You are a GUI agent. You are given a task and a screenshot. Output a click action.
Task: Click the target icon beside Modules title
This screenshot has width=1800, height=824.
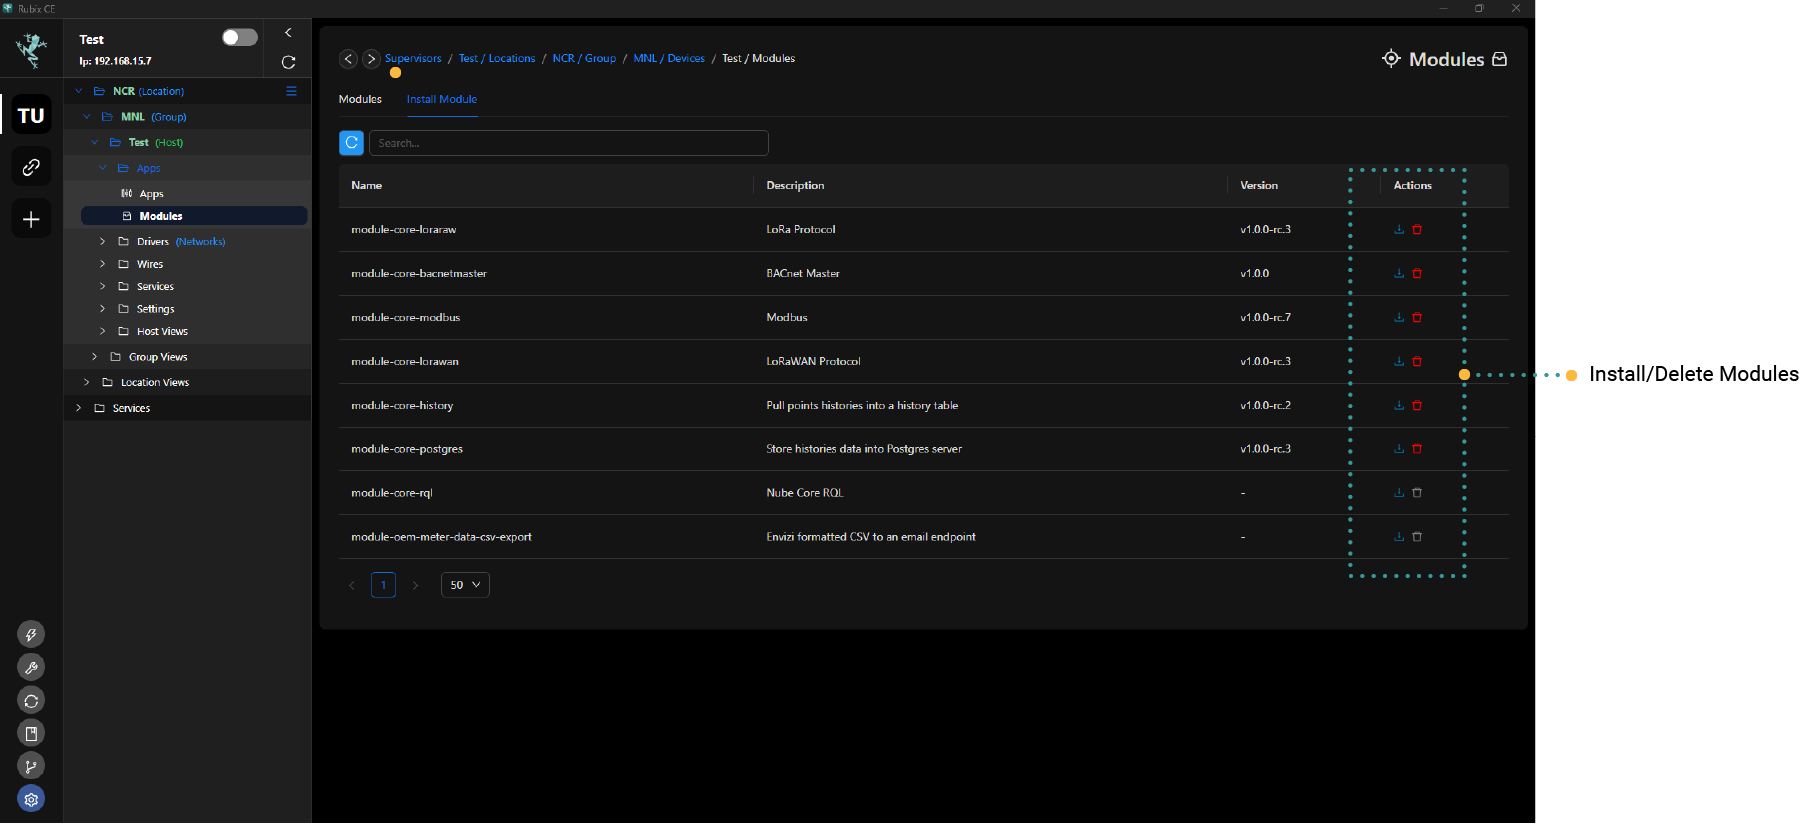[x=1391, y=58]
